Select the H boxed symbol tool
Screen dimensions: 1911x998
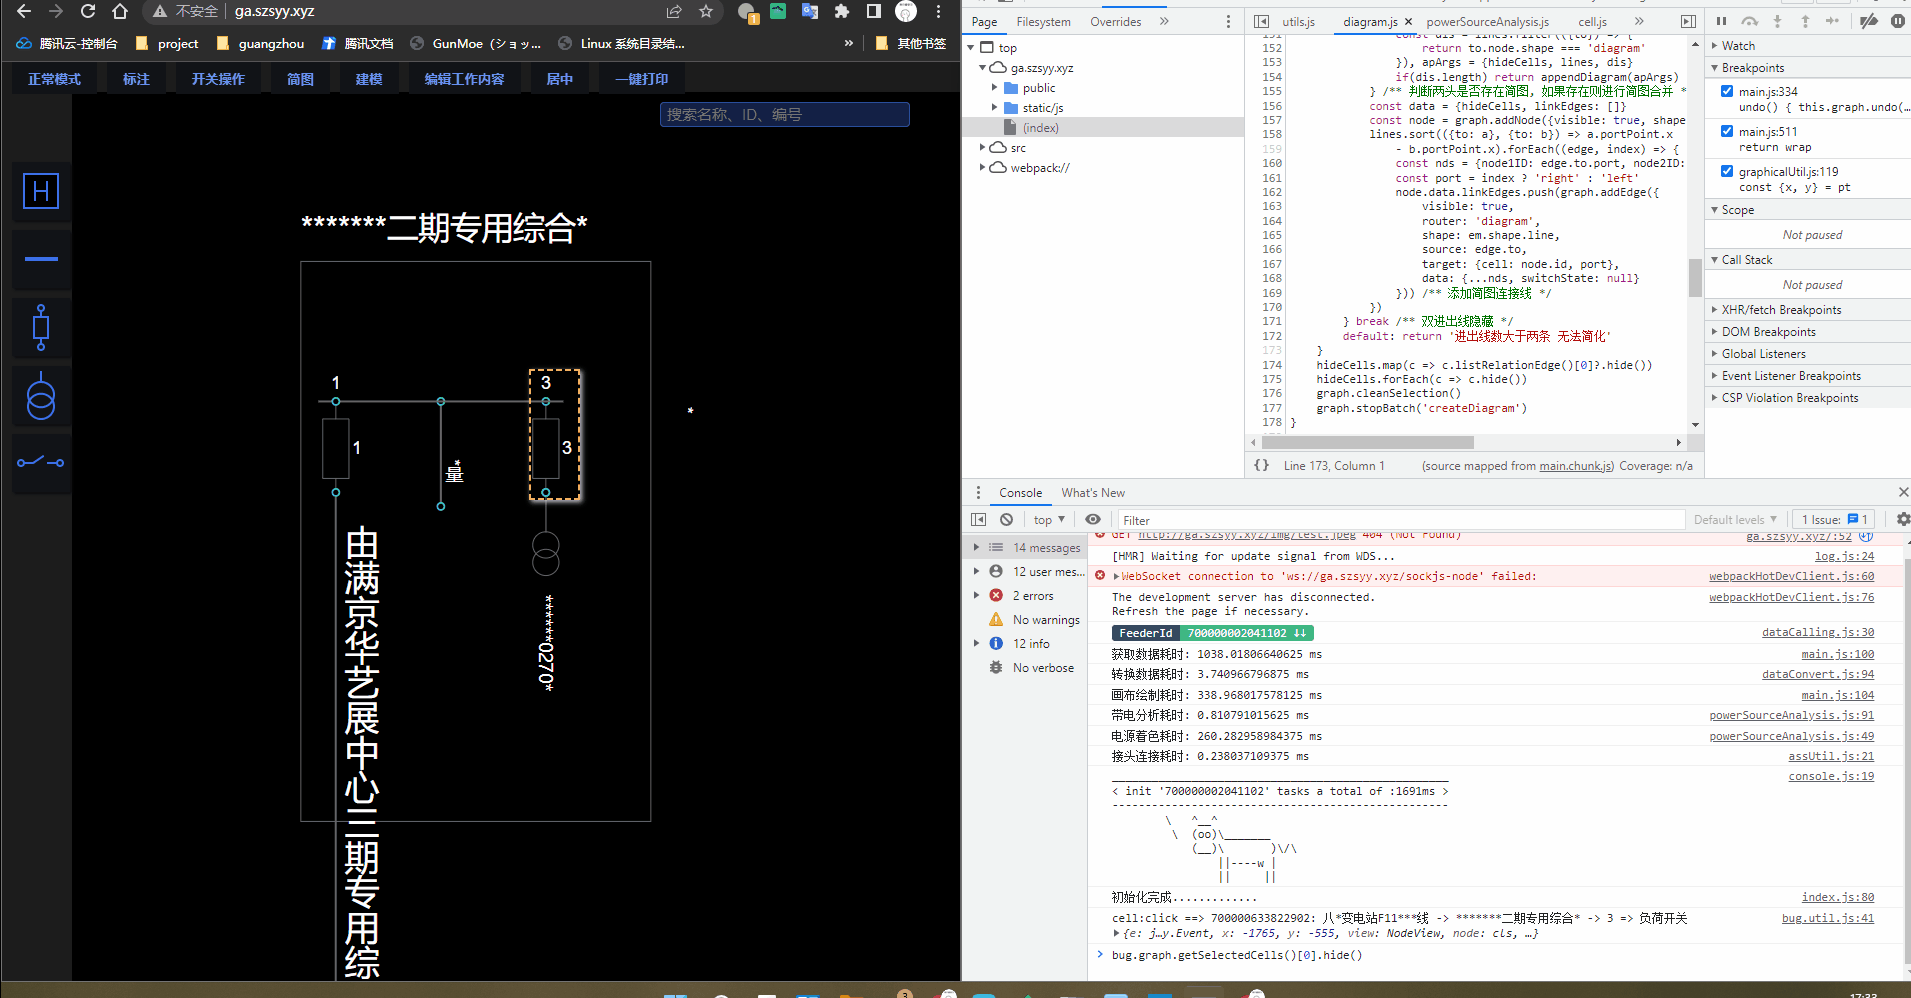tap(40, 190)
